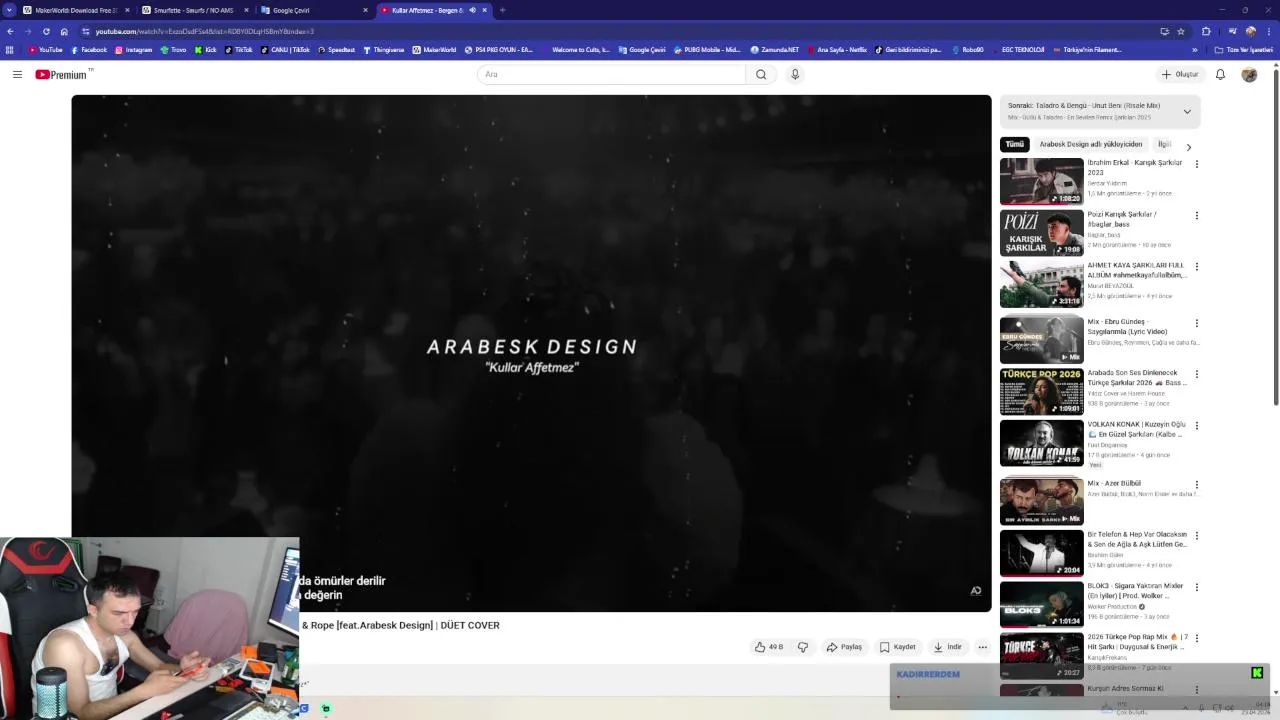Click the '2026 Türkçe Pop Rap Mix' title
The width and height of the screenshot is (1280, 720).
coord(1137,641)
